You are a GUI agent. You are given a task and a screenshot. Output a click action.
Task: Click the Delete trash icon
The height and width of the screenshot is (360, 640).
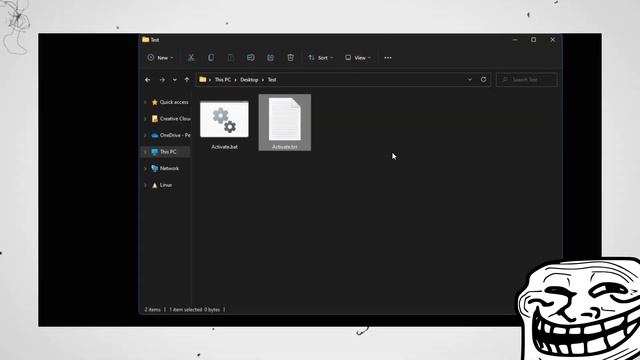pyautogui.click(x=290, y=58)
